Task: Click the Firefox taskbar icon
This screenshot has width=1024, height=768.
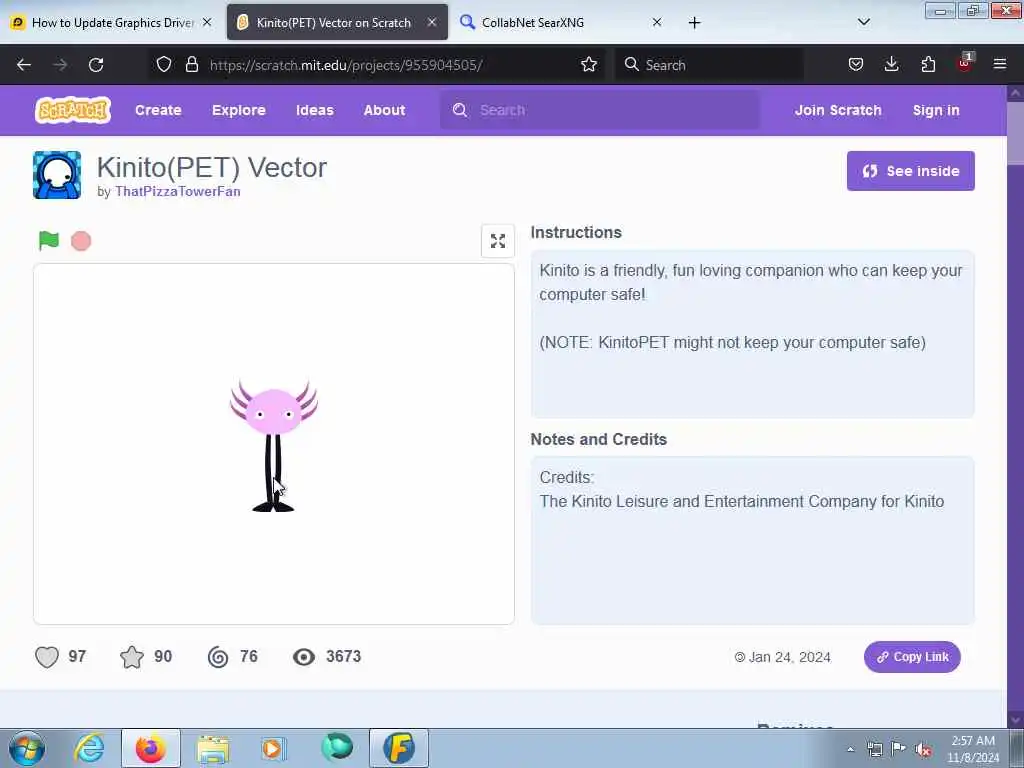Action: [x=151, y=748]
